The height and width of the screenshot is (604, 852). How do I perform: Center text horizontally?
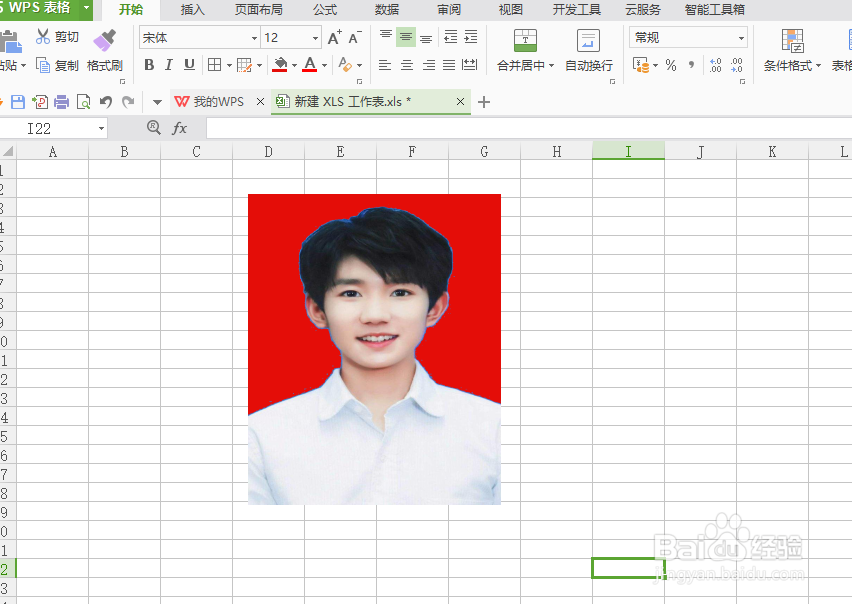[x=406, y=65]
